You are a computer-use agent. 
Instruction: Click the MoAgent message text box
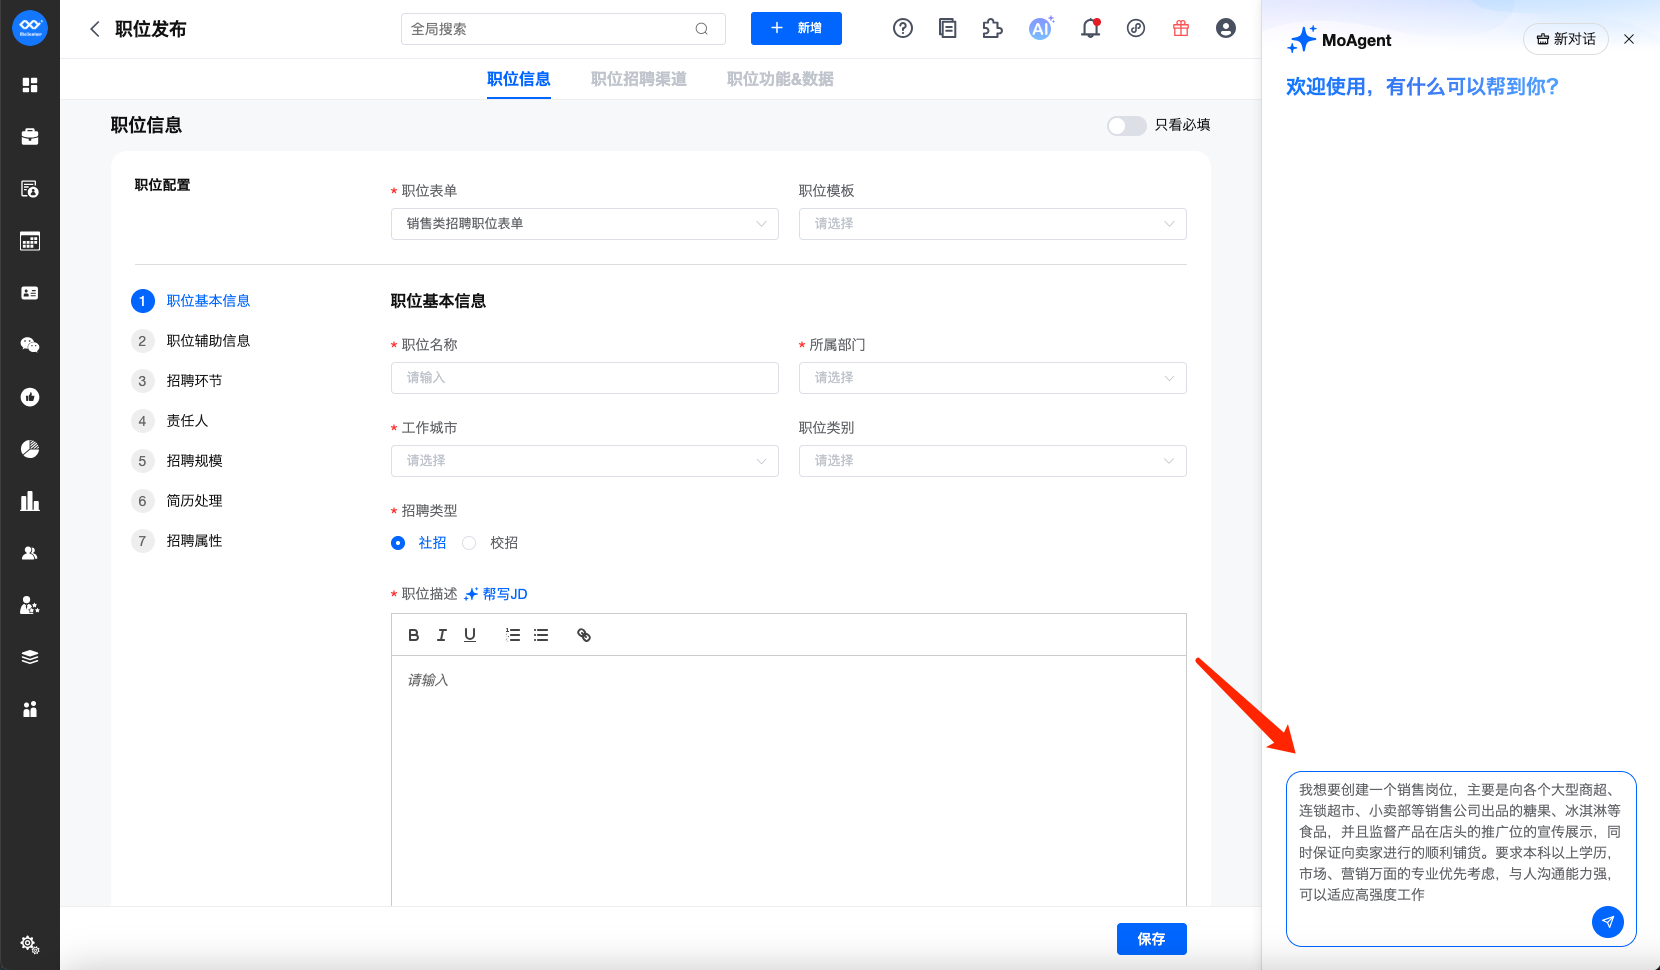pos(1461,858)
